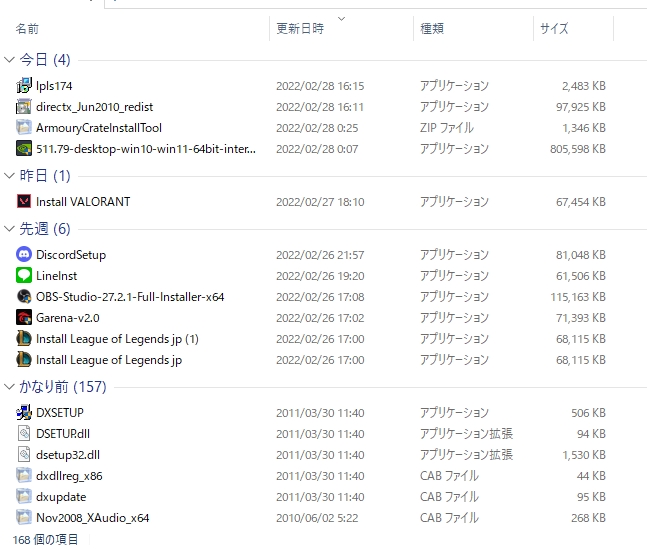Click the date 2022/02/28 16:15
647x550 pixels.
click(320, 86)
